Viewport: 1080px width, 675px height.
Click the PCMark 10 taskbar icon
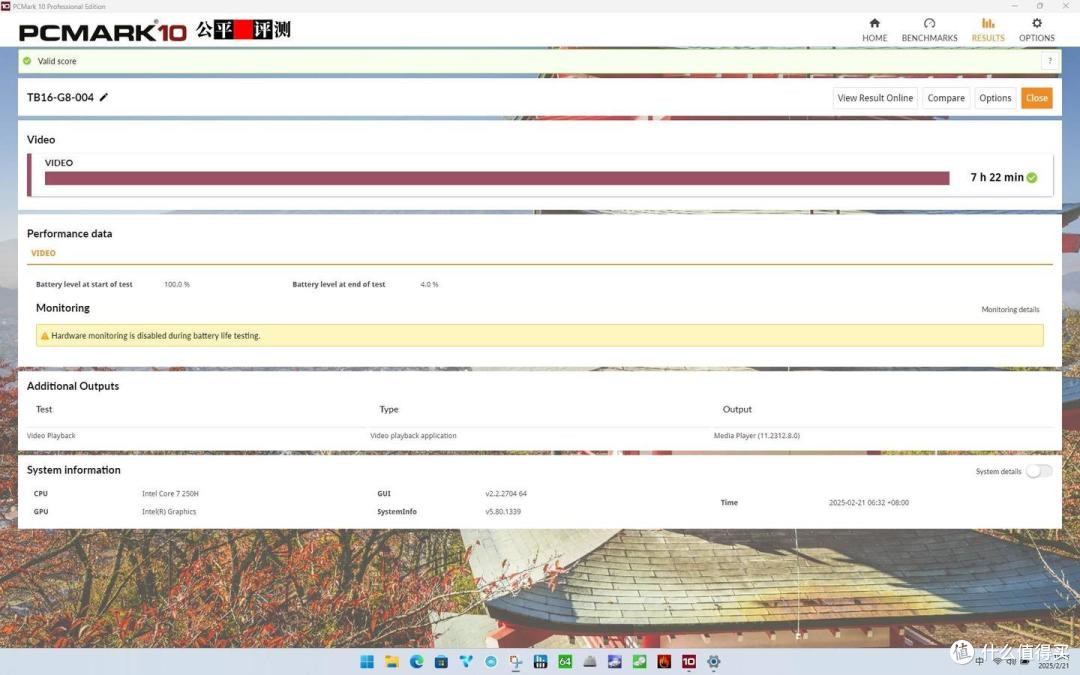tap(689, 661)
